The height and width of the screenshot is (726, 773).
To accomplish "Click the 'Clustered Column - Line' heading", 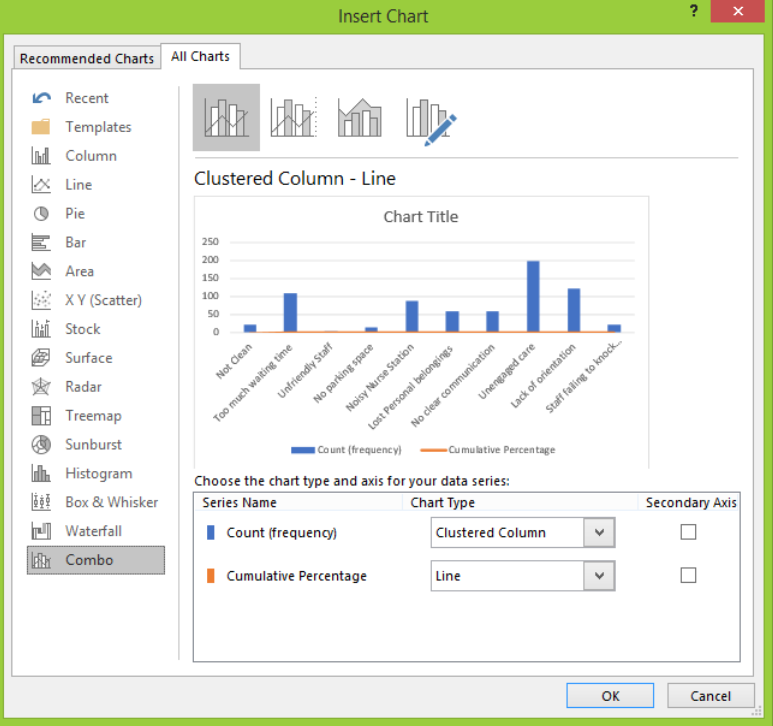I will (x=295, y=178).
